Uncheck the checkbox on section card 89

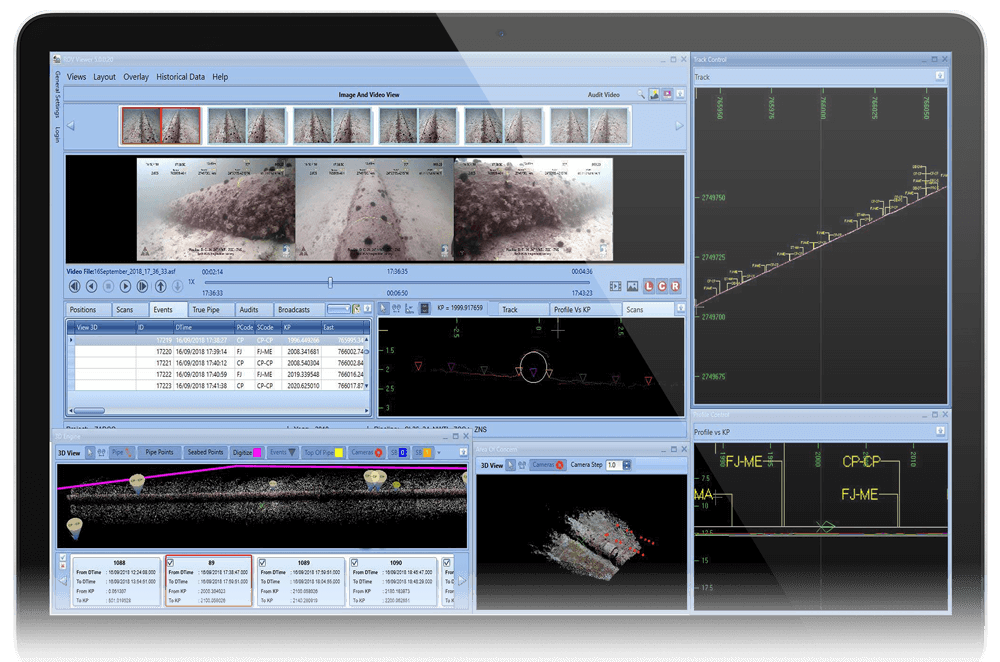click(x=170, y=563)
